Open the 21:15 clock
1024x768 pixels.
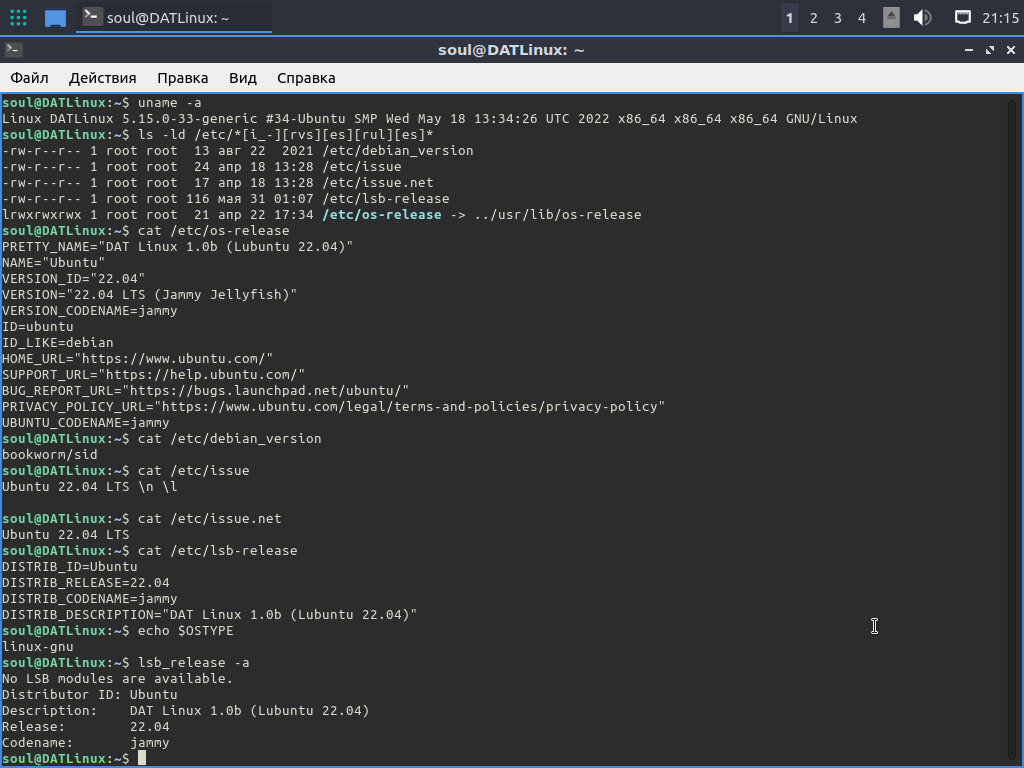pyautogui.click(x=1000, y=18)
